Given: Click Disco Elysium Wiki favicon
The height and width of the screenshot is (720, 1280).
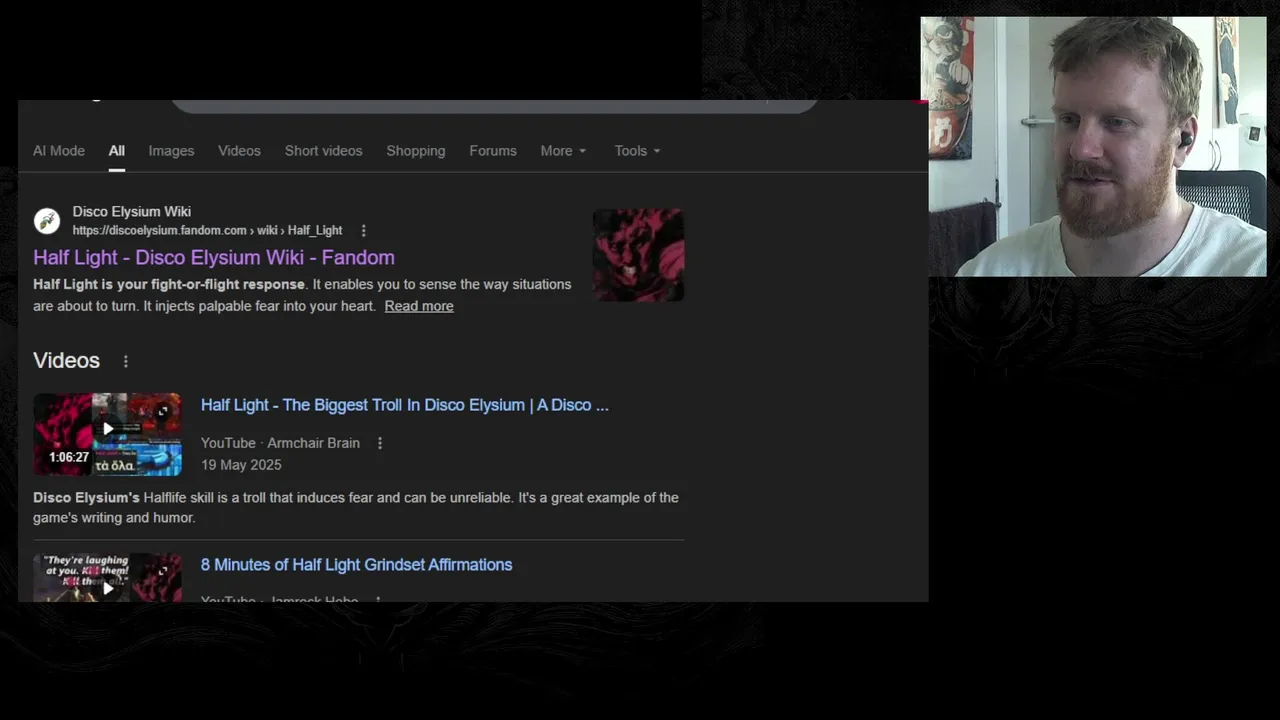Looking at the screenshot, I should [x=47, y=221].
